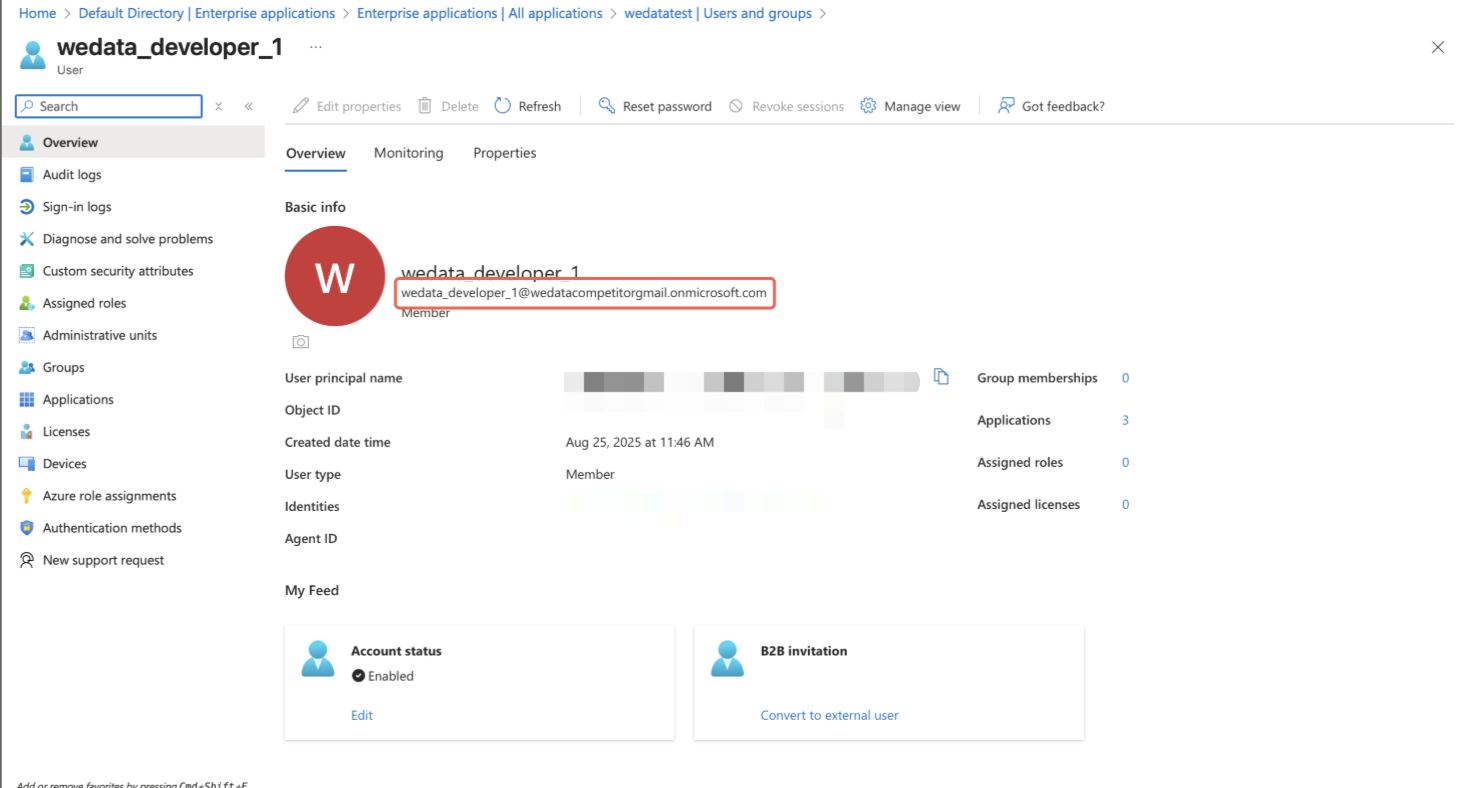Viewport: 1460px width, 788px height.
Task: Click the Azure role assignments key icon
Action: pyautogui.click(x=27, y=496)
